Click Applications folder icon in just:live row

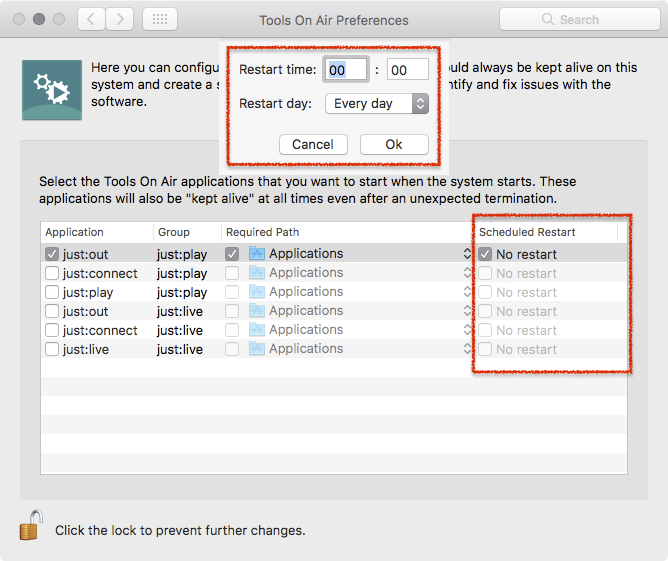(x=257, y=349)
